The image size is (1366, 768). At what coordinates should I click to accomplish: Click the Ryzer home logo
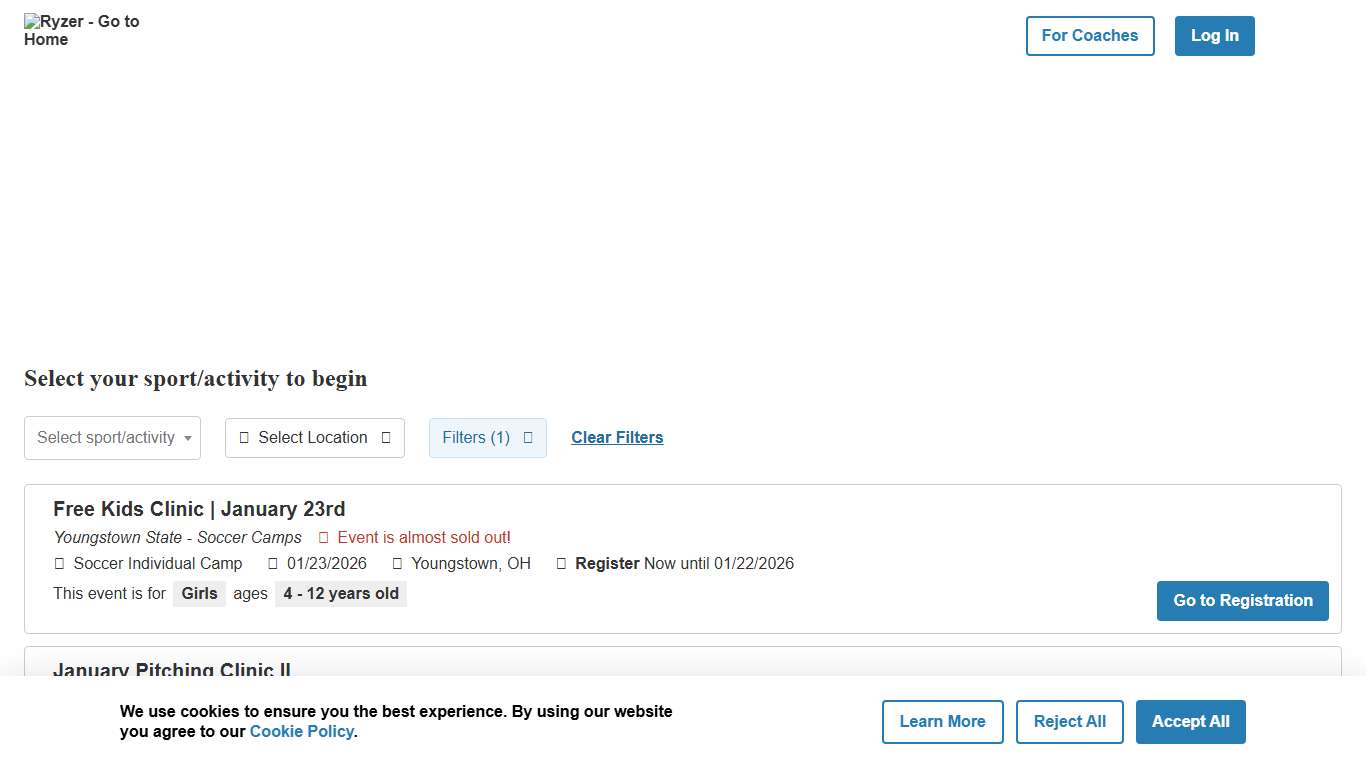coord(82,31)
